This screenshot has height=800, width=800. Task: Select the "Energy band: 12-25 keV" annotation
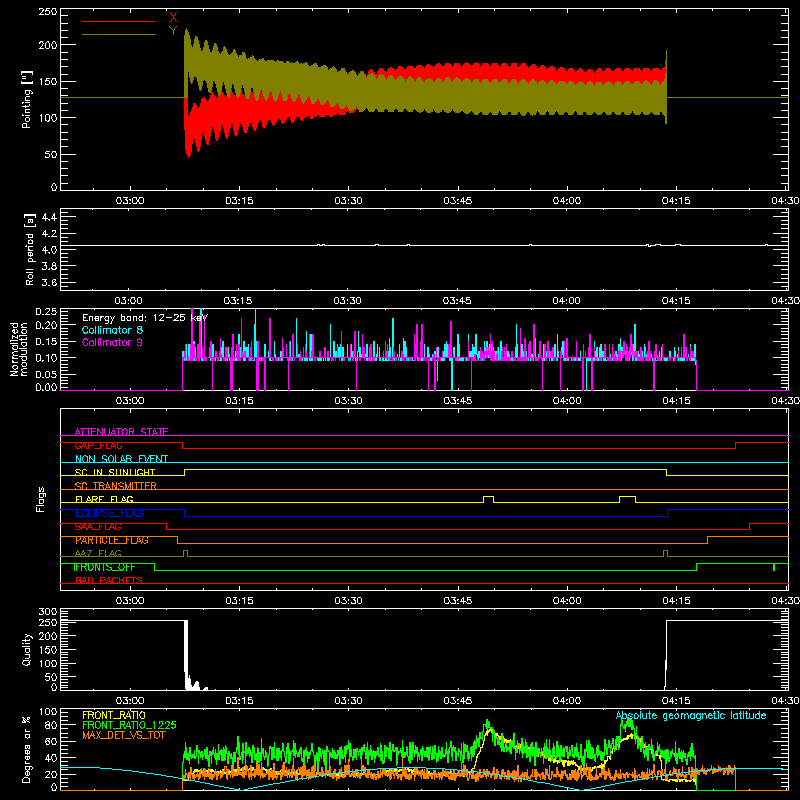pyautogui.click(x=145, y=318)
